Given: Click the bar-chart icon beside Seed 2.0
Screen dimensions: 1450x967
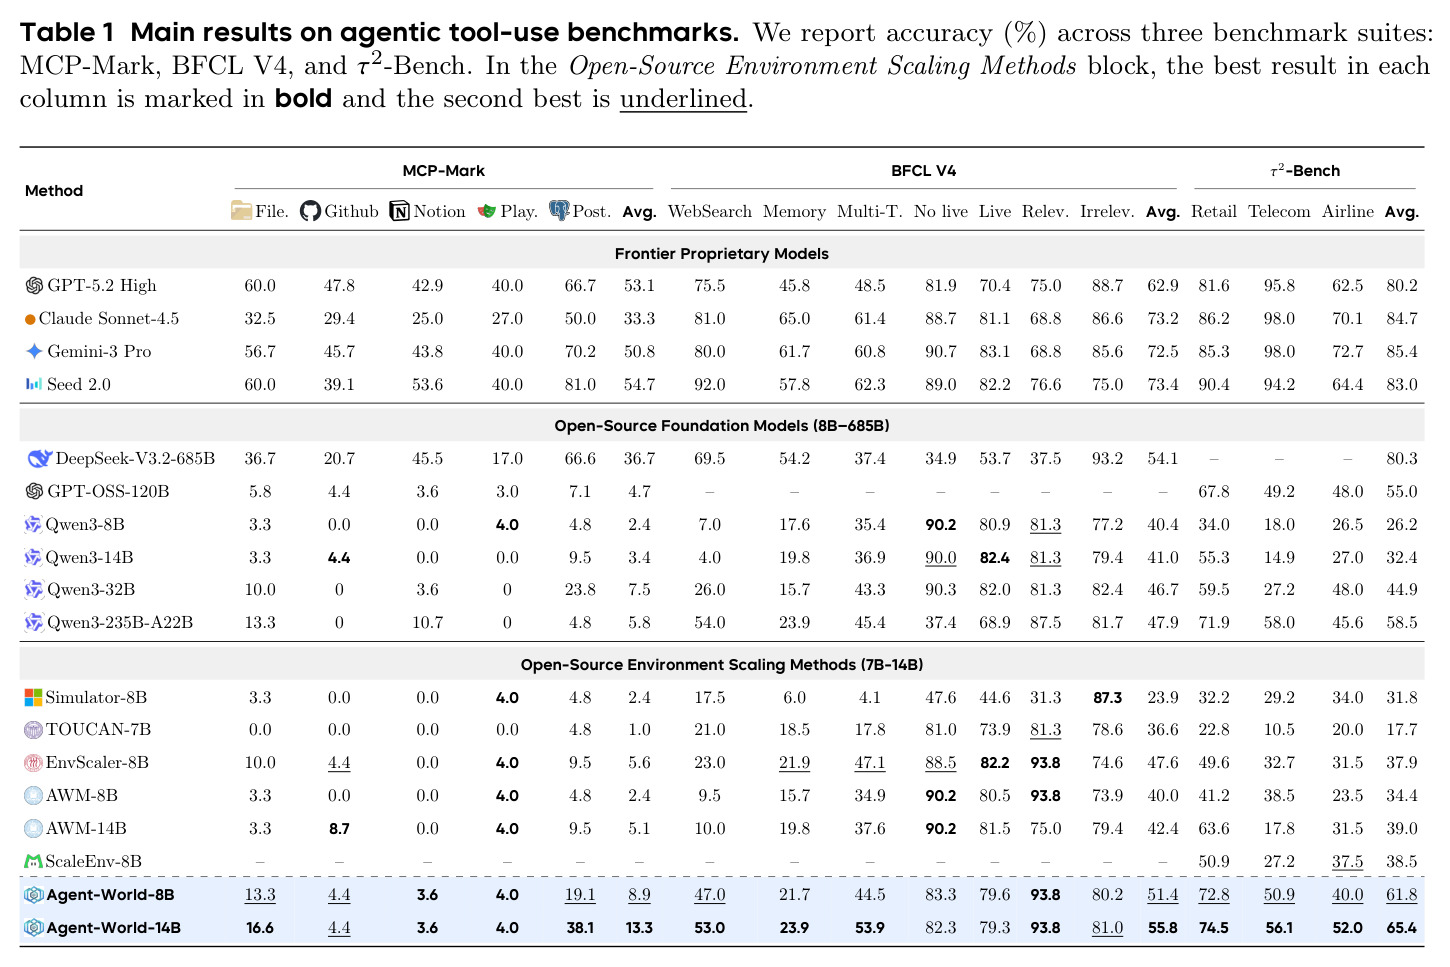Looking at the screenshot, I should pos(34,384).
